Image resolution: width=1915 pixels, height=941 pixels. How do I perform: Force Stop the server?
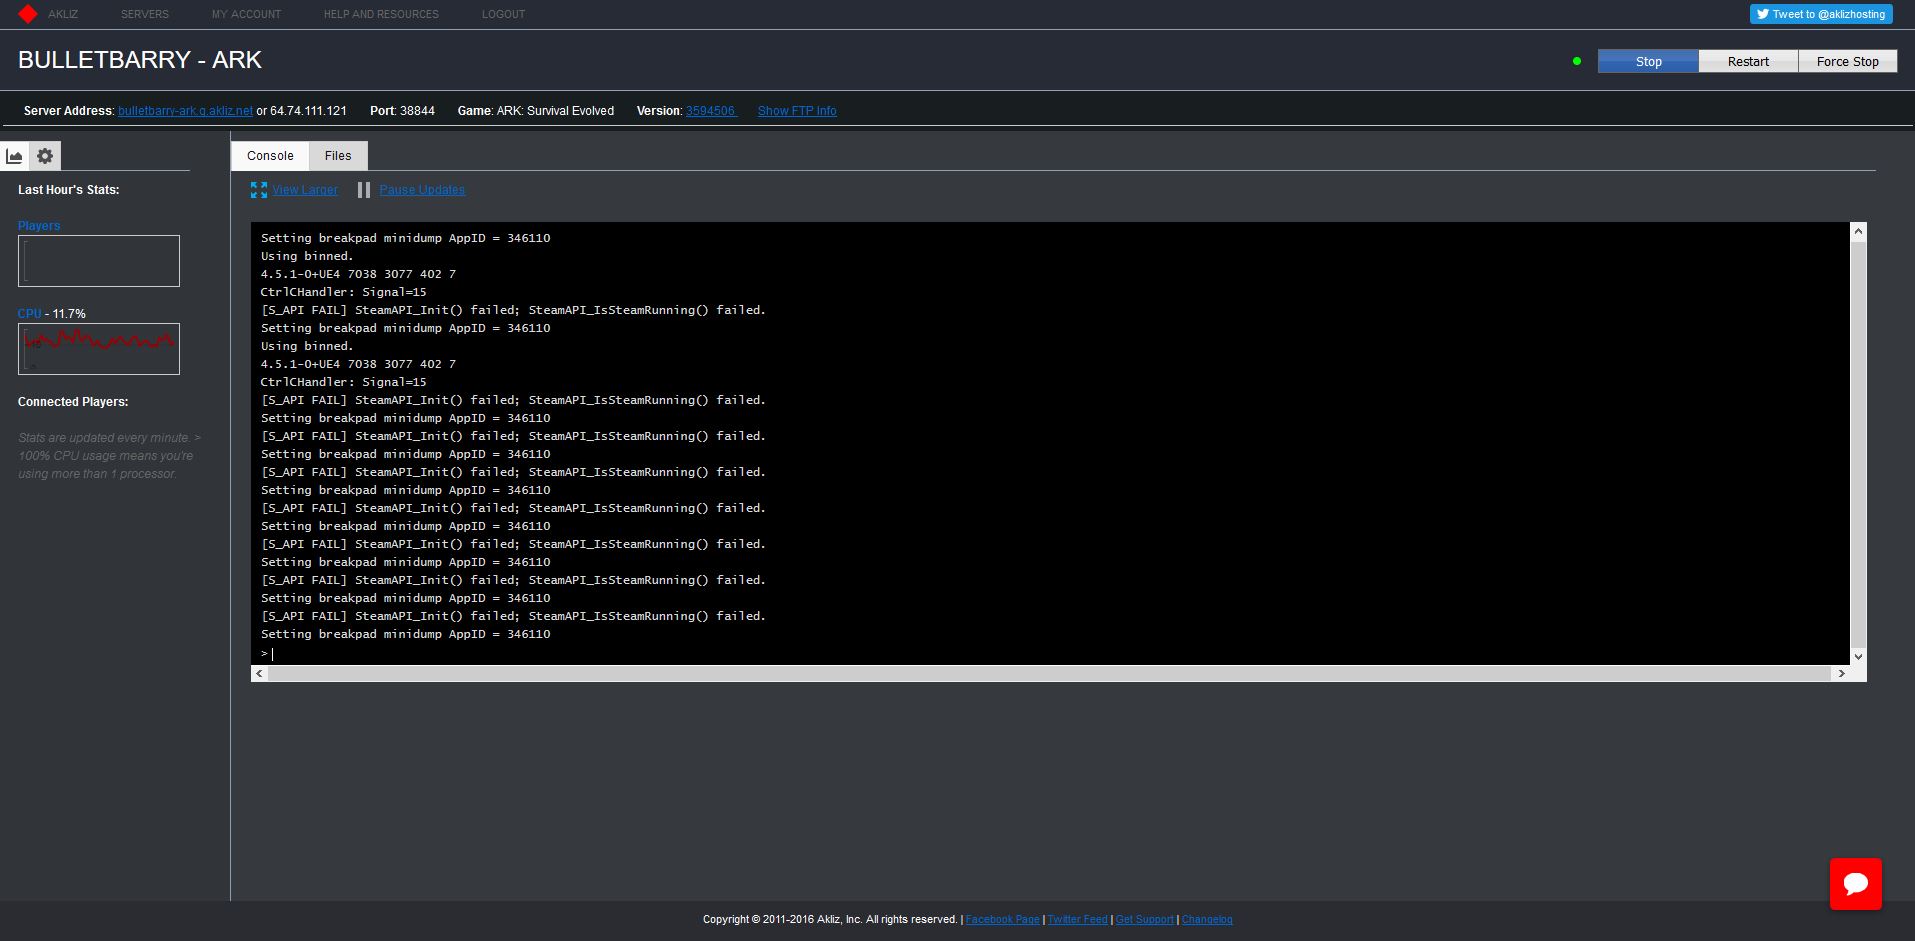(1847, 61)
